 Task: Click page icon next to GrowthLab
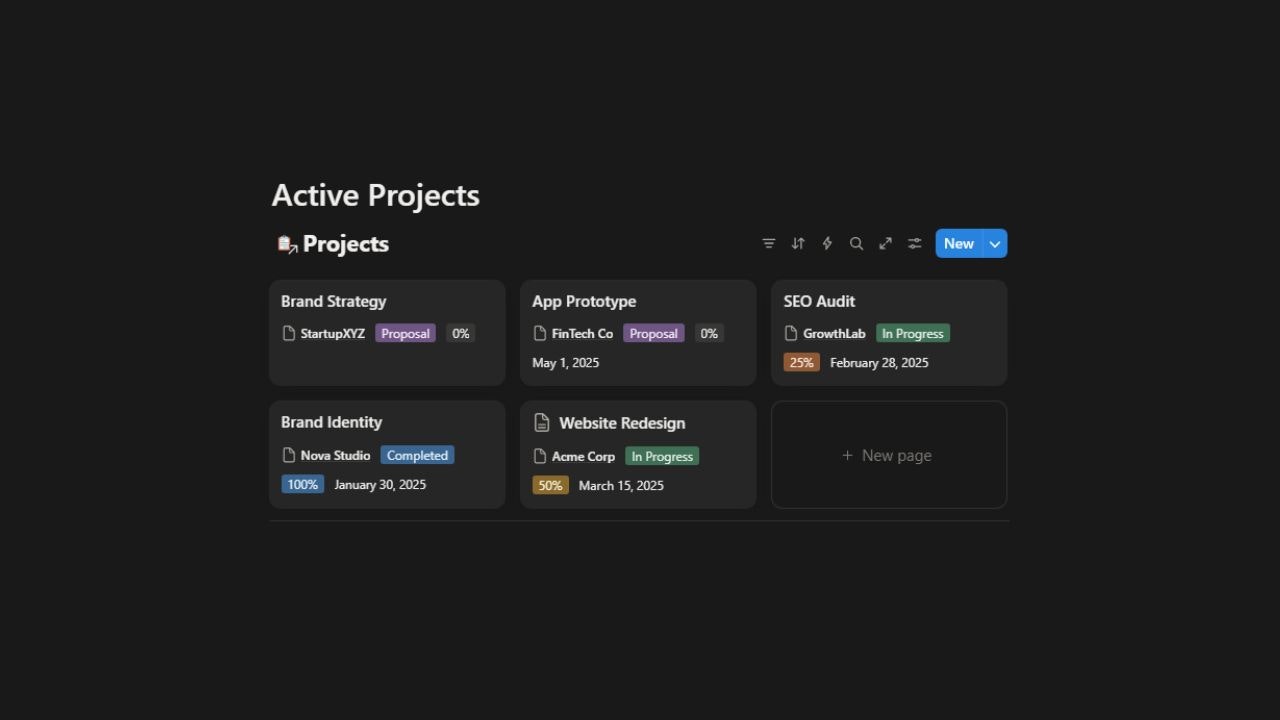coord(791,334)
